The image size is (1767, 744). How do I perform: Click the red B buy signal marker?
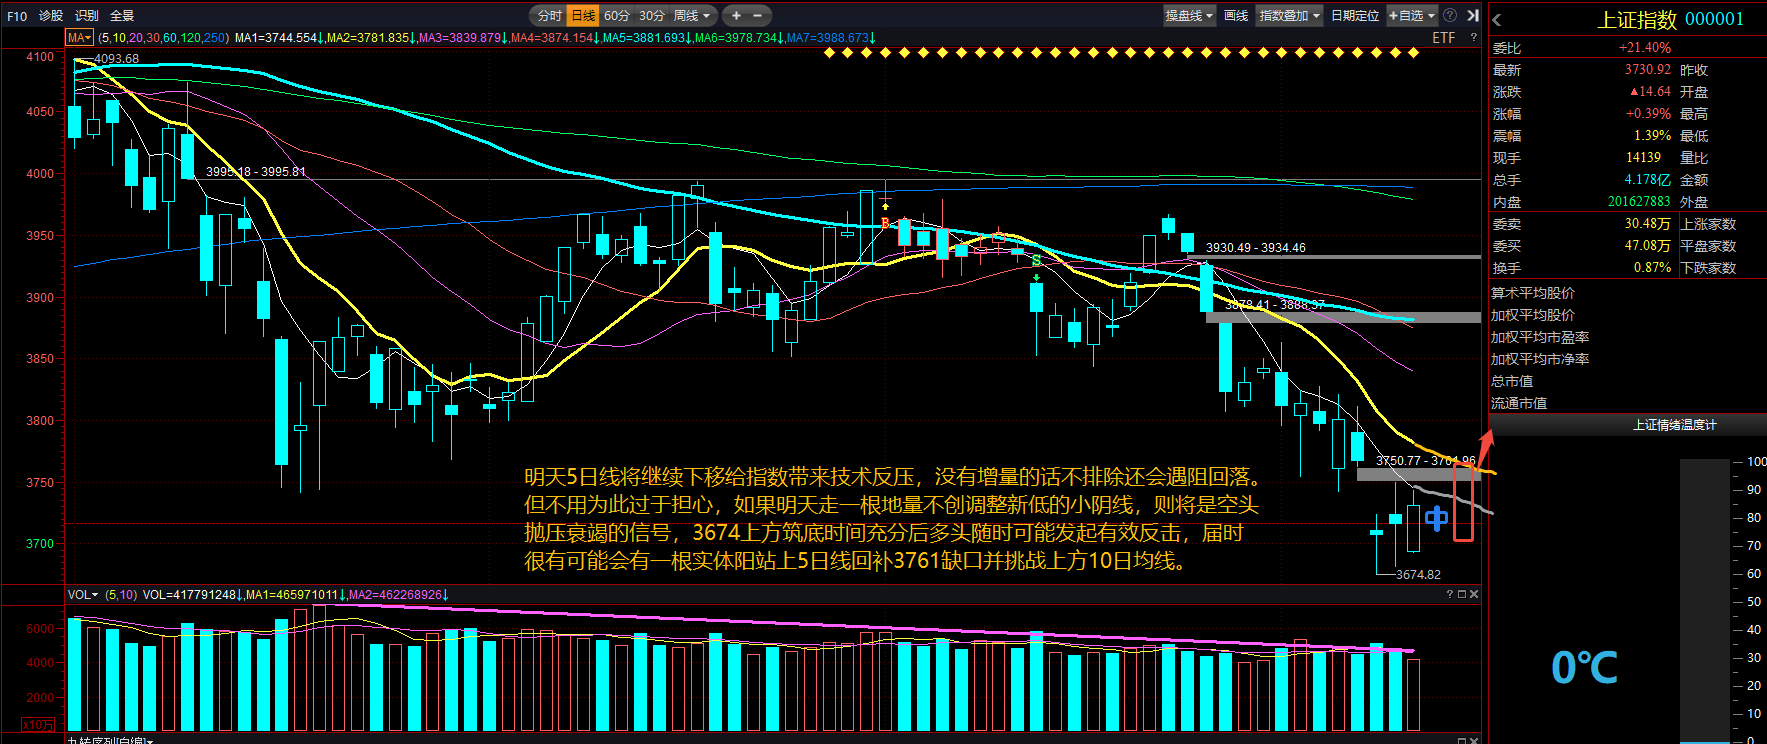tap(885, 223)
